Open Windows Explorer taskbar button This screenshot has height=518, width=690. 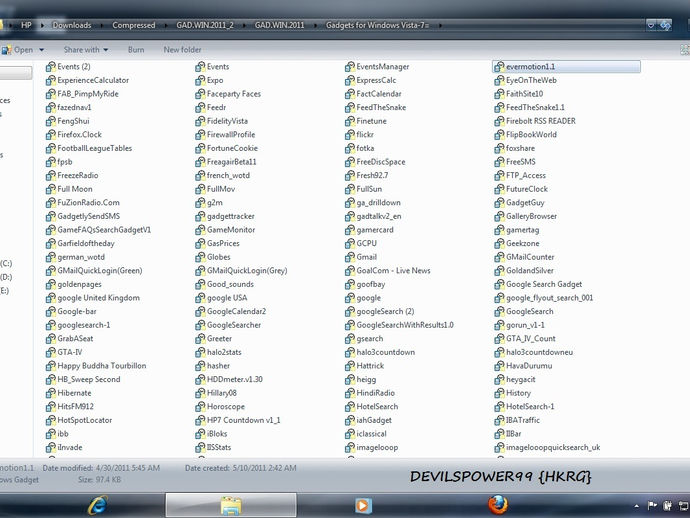tap(231, 505)
